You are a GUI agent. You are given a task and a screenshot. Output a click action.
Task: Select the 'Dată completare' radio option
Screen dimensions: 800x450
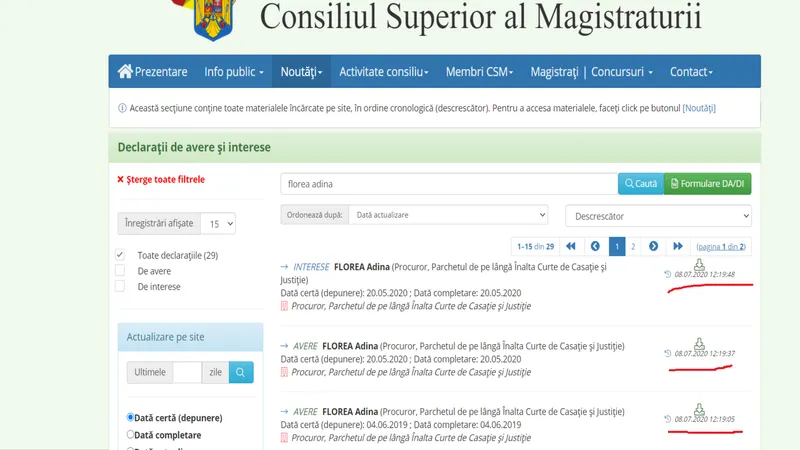click(130, 435)
